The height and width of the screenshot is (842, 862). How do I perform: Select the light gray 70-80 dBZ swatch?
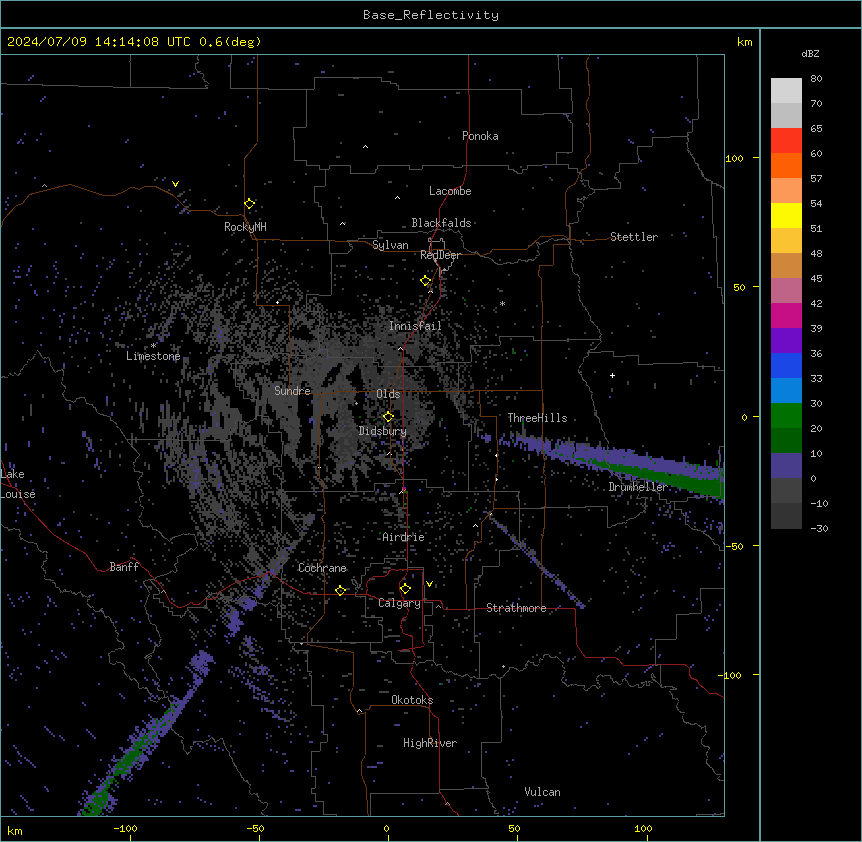click(786, 91)
